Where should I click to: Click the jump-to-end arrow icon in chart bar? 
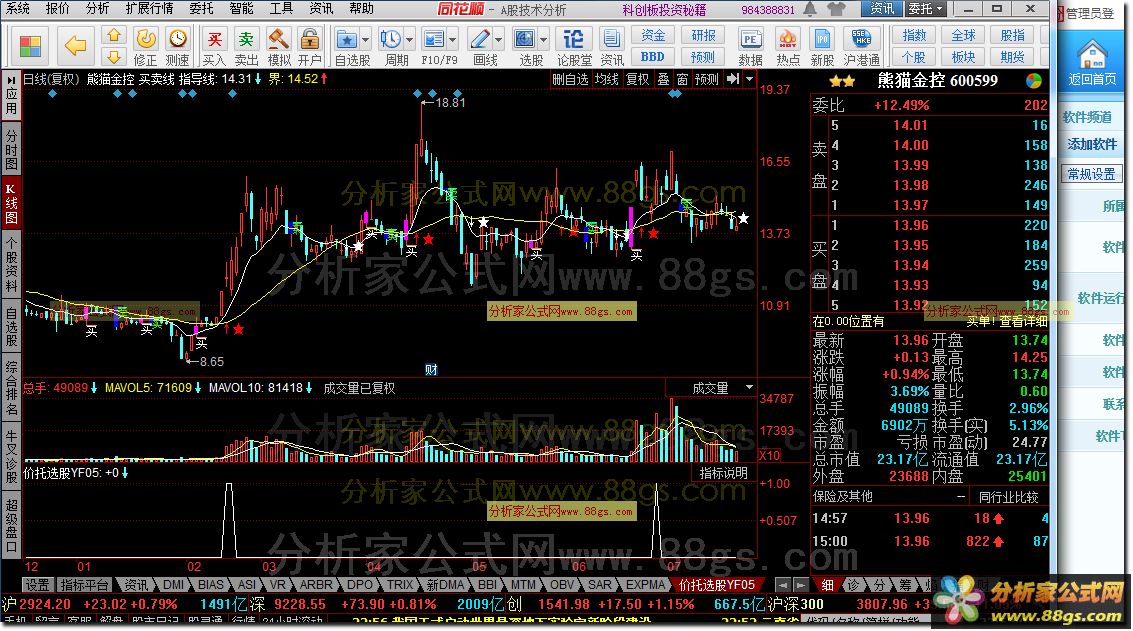pos(733,79)
